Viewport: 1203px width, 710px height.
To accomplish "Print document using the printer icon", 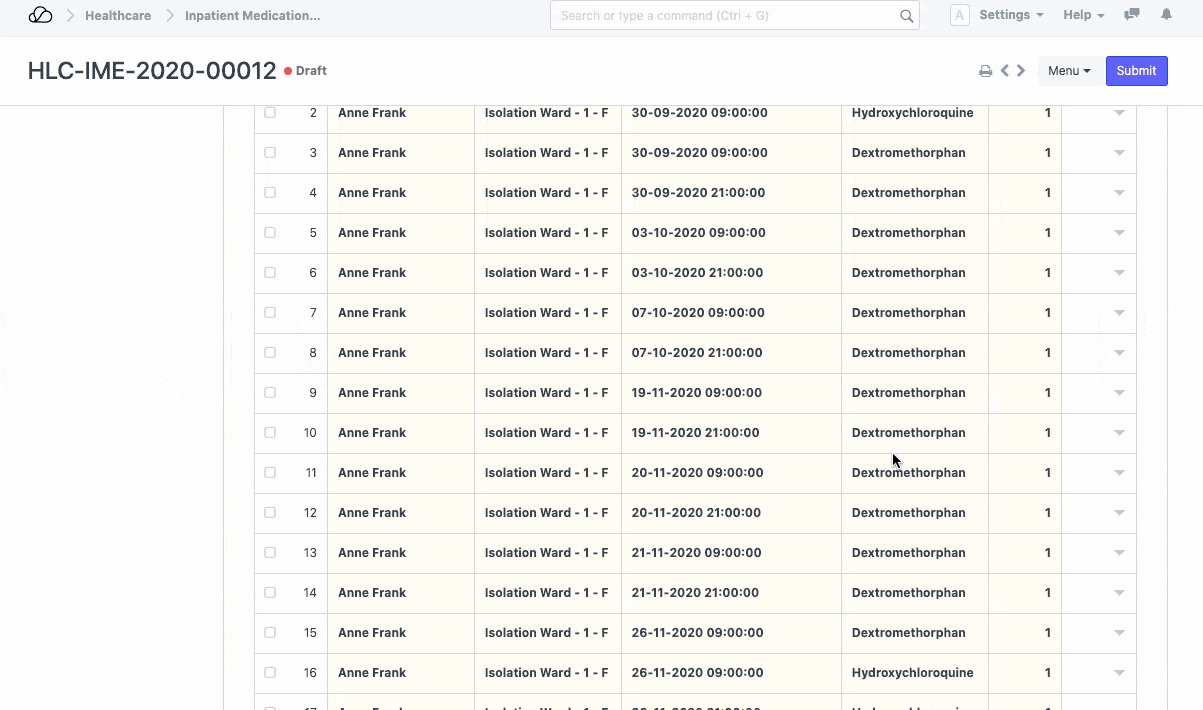I will (985, 71).
